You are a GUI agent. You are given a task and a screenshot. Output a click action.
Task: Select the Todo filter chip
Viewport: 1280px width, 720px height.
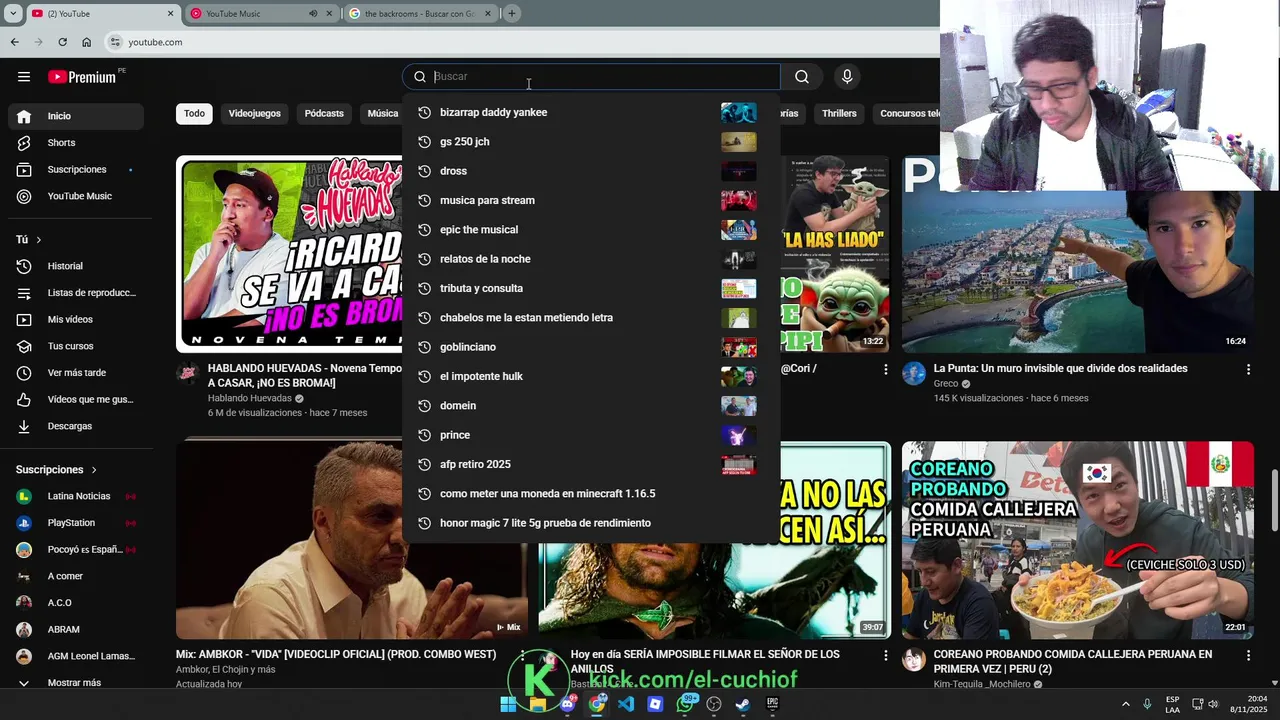(x=194, y=114)
